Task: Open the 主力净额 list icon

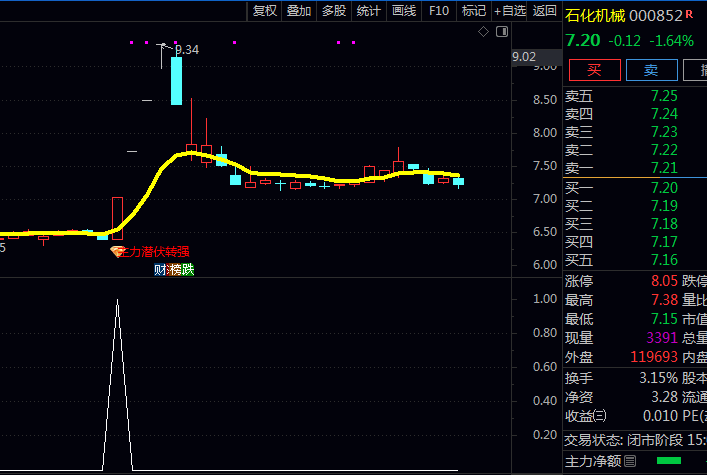Action: click(630, 462)
